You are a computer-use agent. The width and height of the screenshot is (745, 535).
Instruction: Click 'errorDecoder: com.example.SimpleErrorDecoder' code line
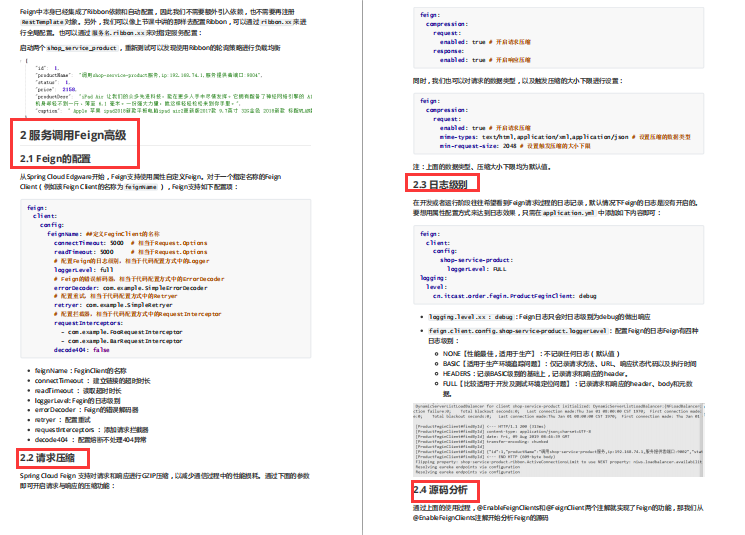[x=131, y=288]
